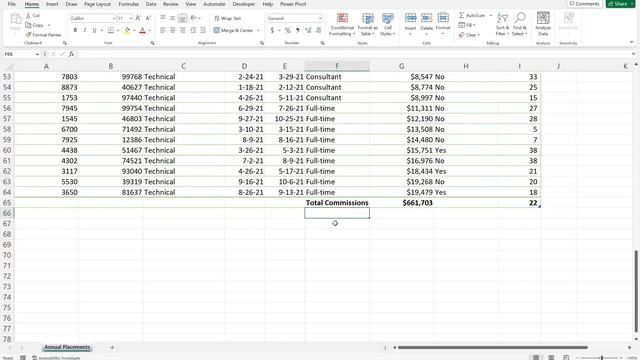
Task: Click Delete cells icon
Action: coord(427,18)
